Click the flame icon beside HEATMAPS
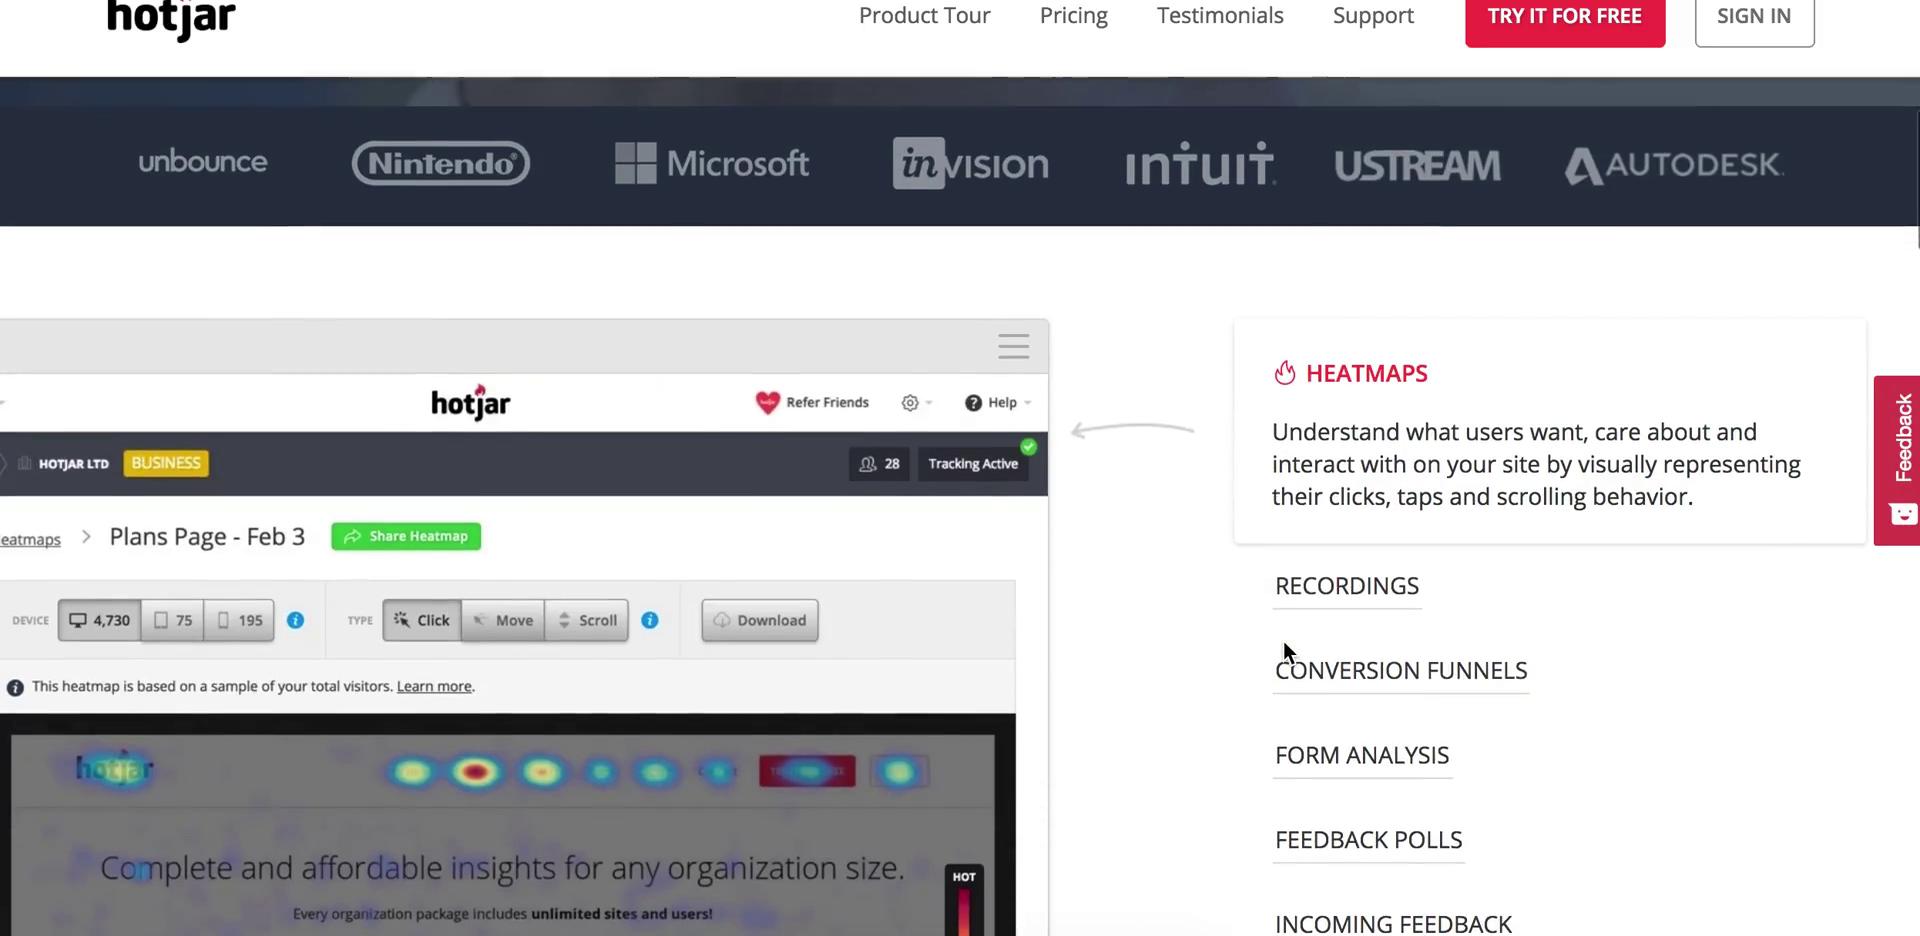 pos(1285,373)
